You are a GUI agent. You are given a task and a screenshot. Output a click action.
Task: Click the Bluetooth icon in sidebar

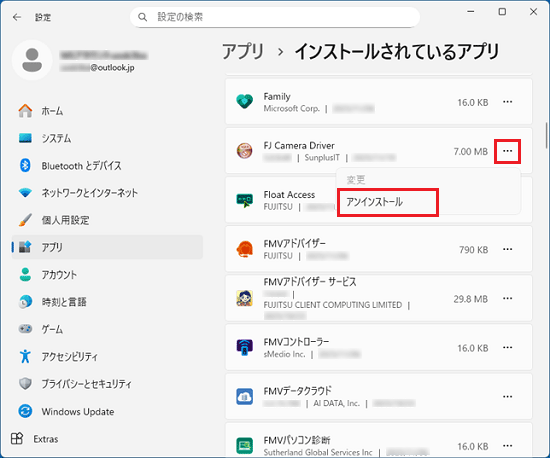tap(25, 166)
